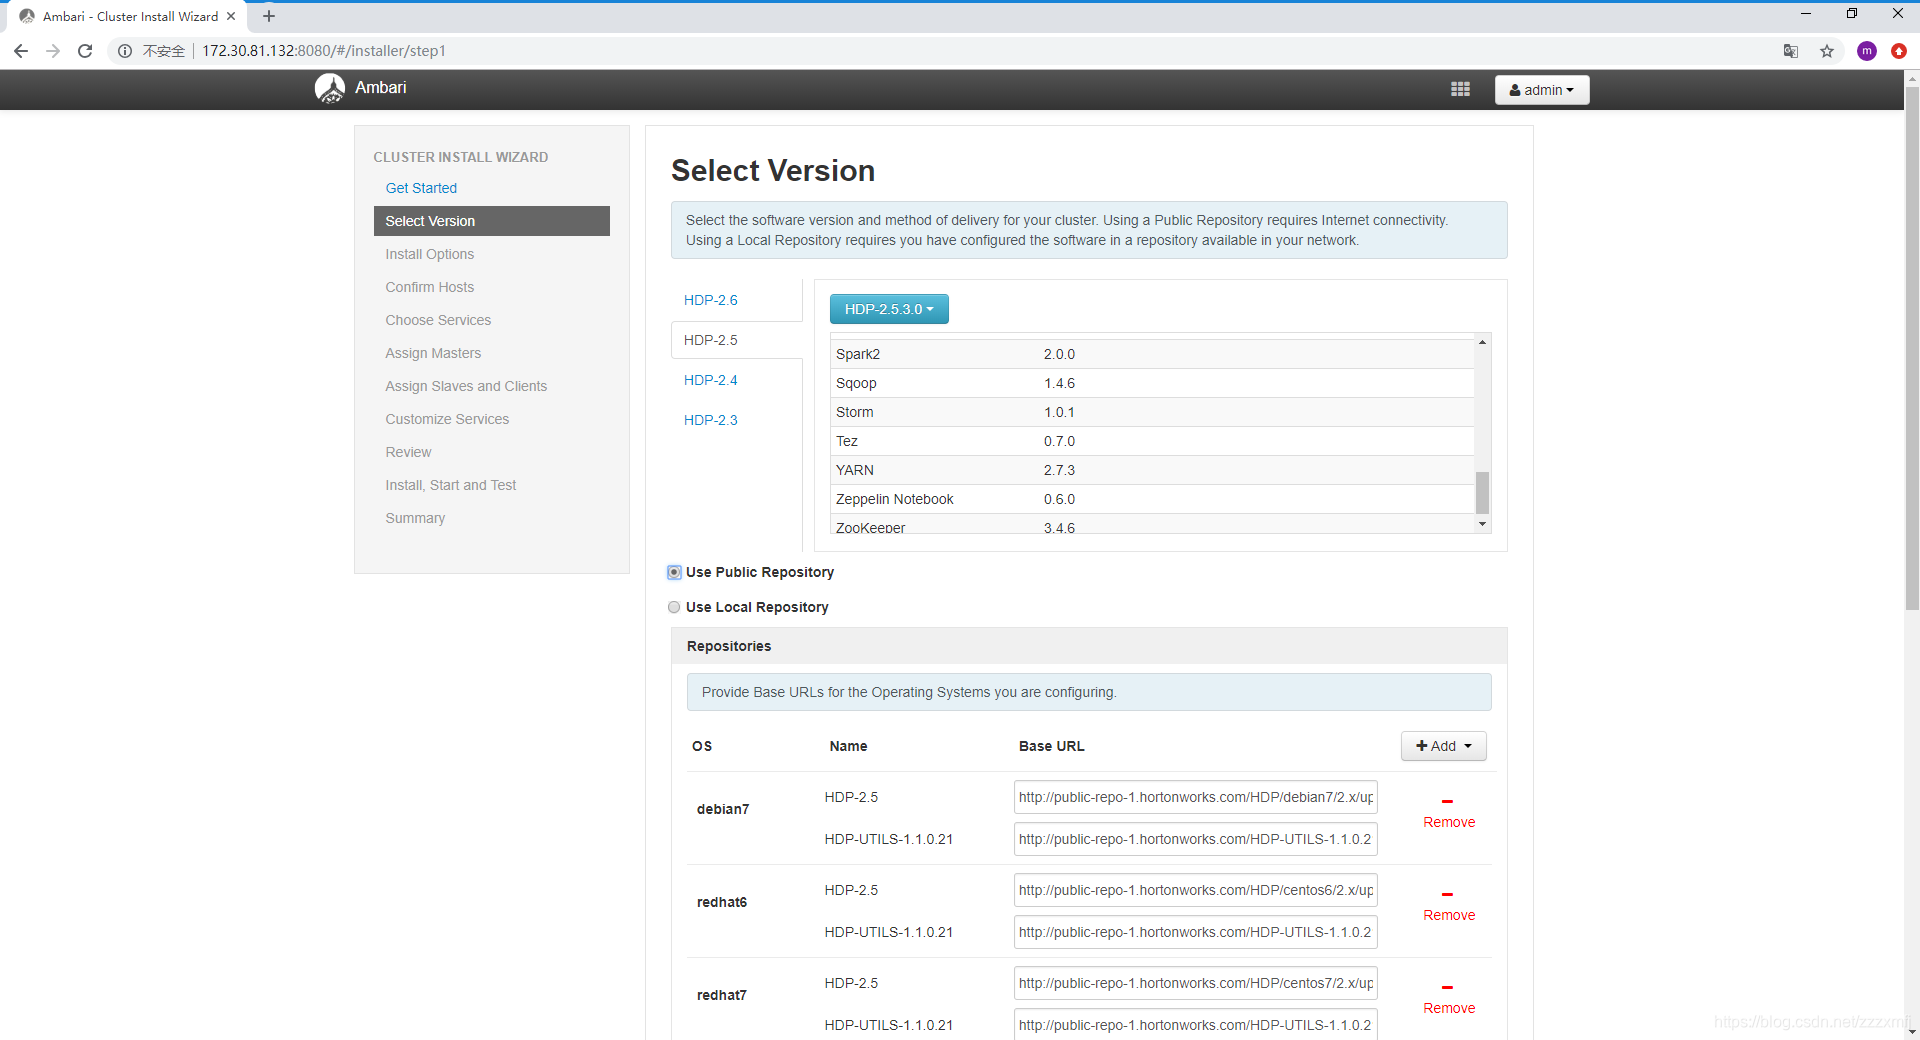Edit debian7 HDP-UTILS-1.1.0.21 base URL field
The height and width of the screenshot is (1040, 1920).
click(1195, 839)
